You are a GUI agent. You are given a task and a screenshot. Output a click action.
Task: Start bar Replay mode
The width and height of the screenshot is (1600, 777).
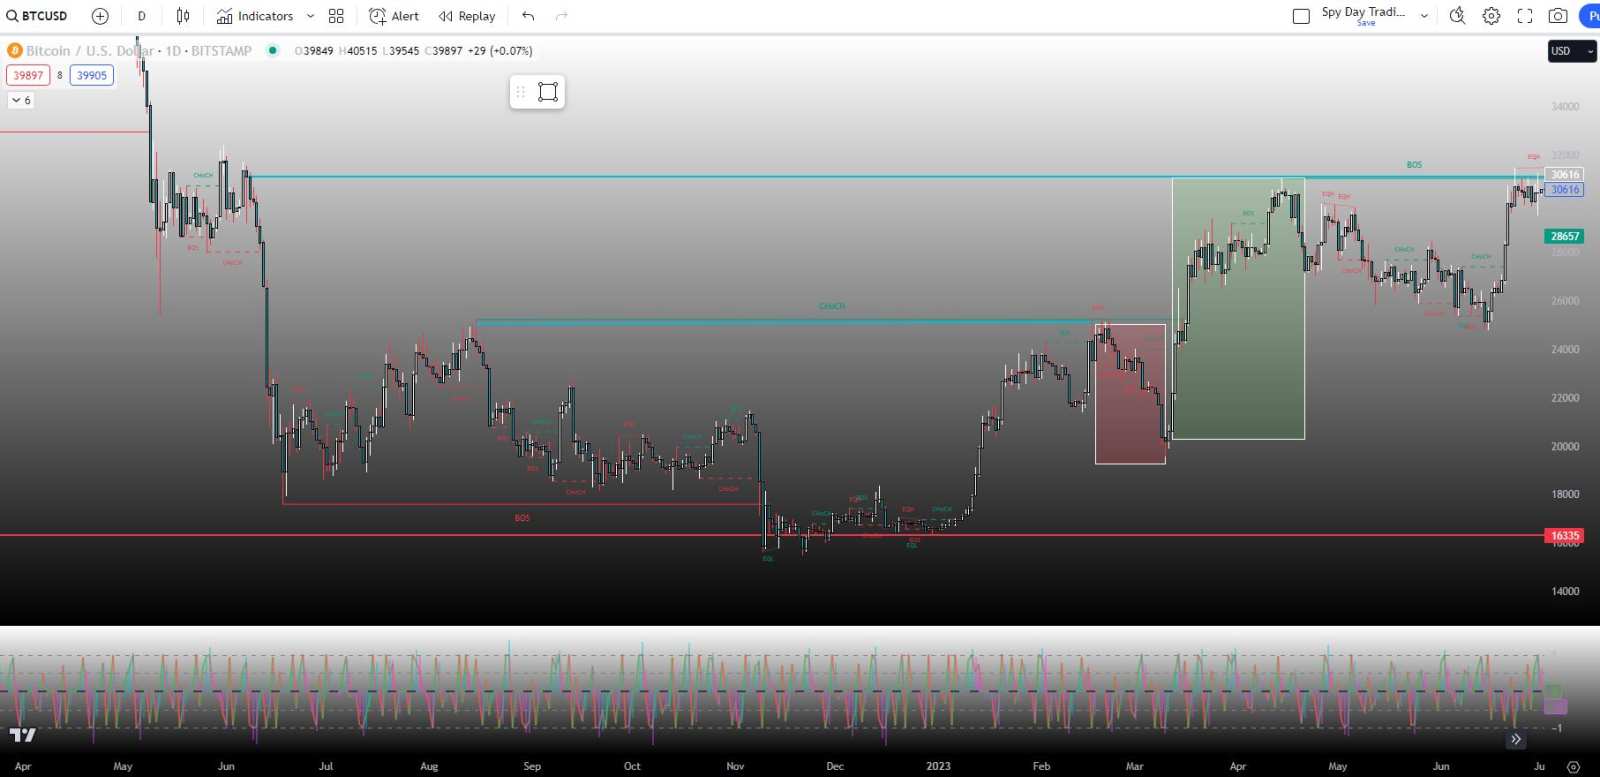tap(467, 16)
